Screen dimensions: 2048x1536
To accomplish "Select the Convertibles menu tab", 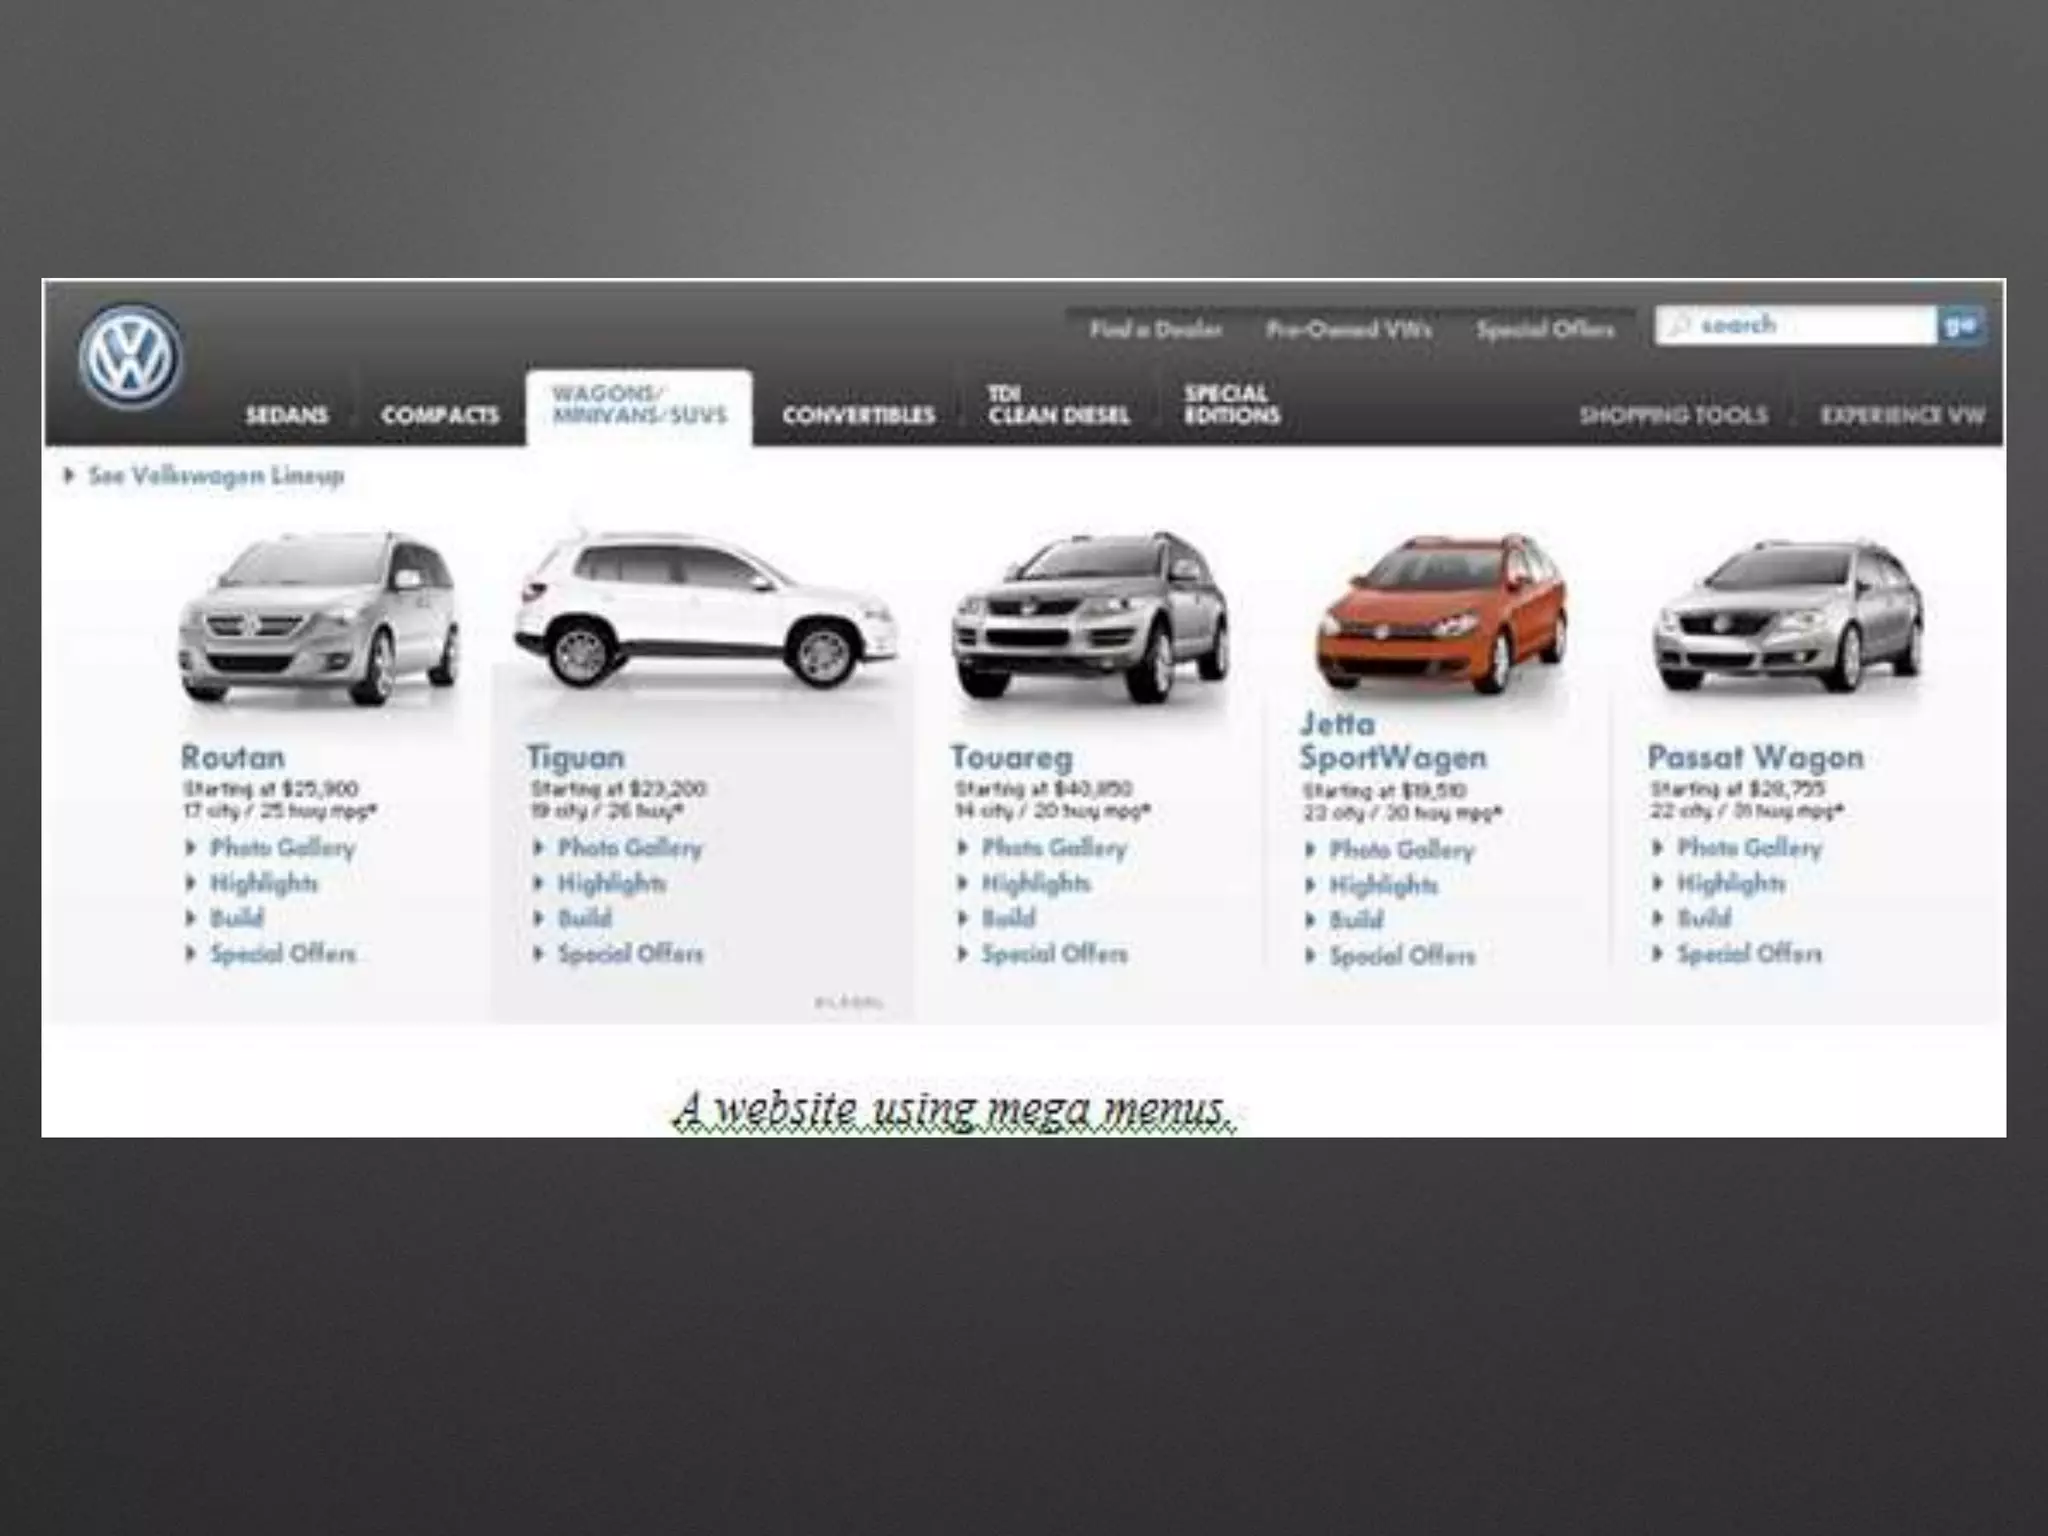I will pos(858,415).
